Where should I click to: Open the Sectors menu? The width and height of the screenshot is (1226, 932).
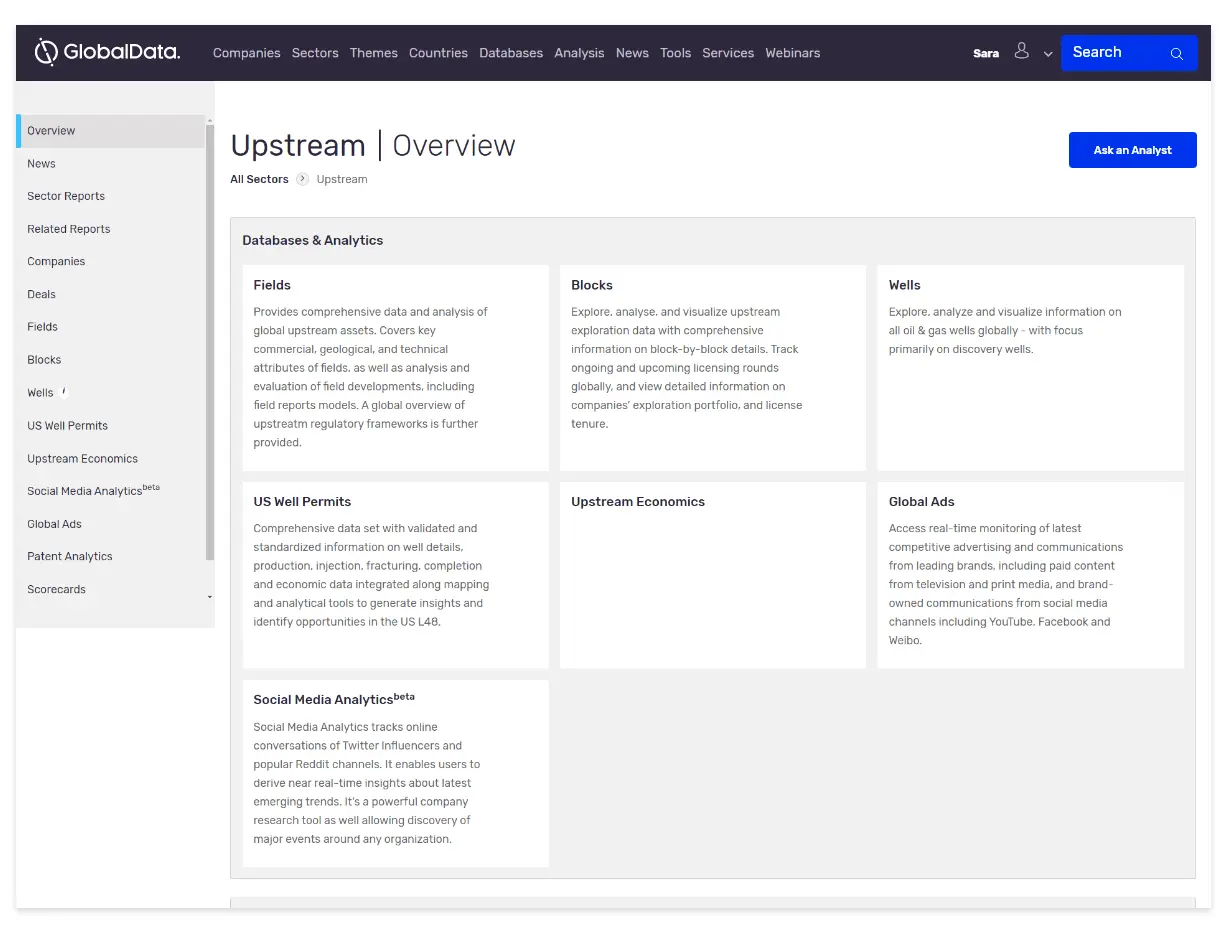click(x=315, y=53)
